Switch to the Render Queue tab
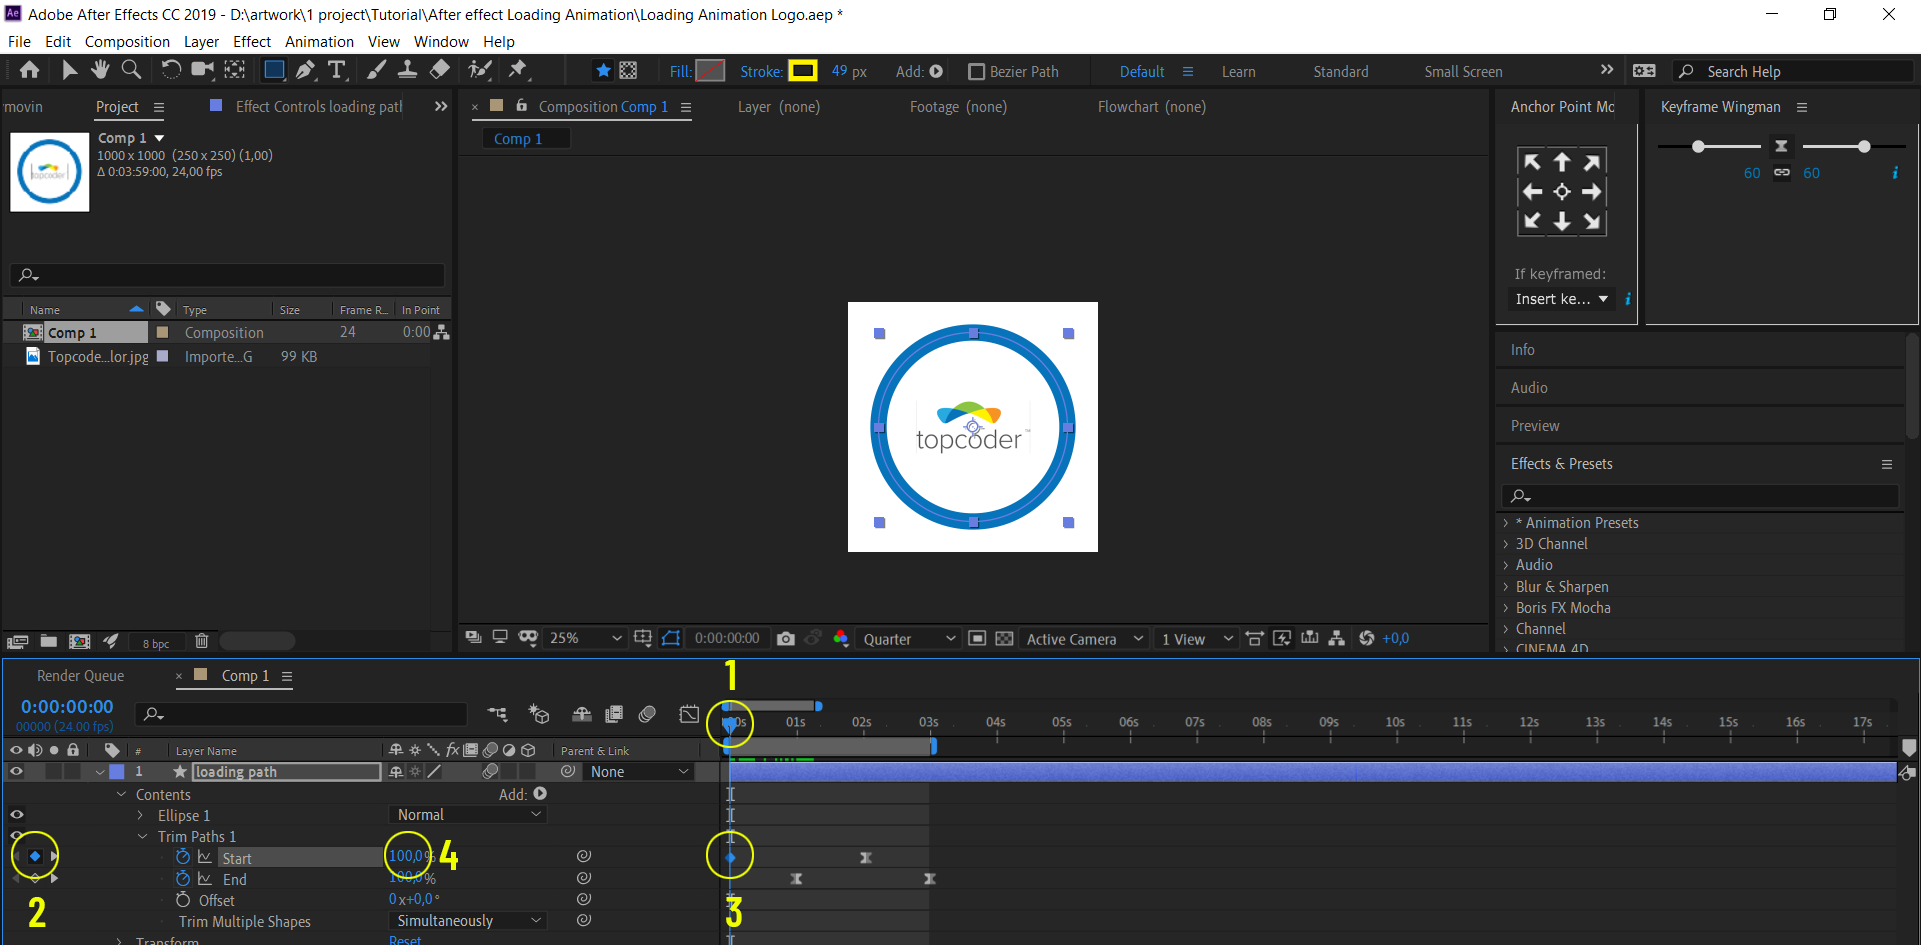The width and height of the screenshot is (1922, 945). click(80, 676)
